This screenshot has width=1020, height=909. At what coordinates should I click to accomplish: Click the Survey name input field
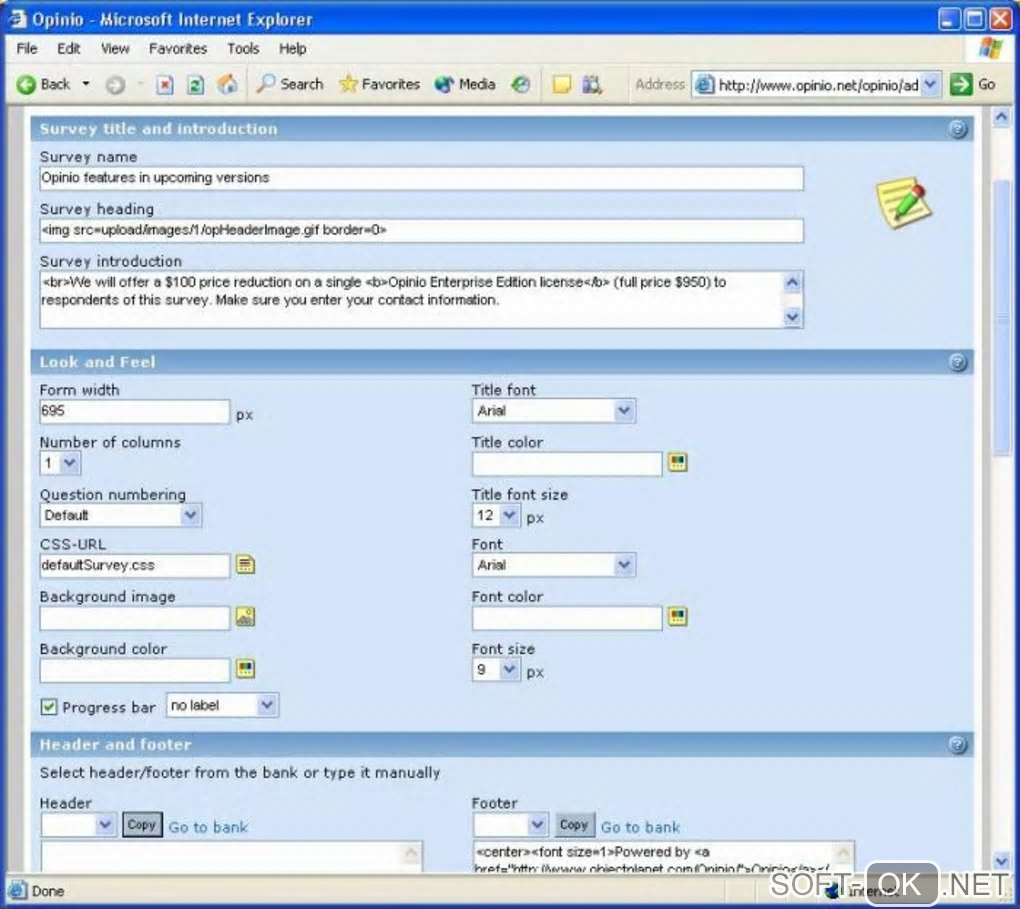tap(422, 178)
